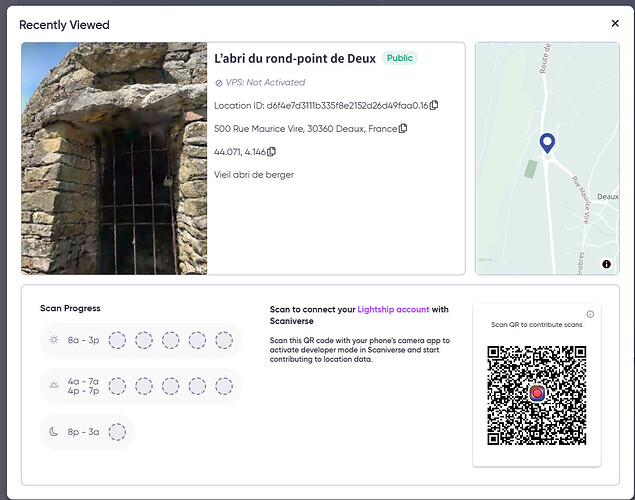635x500 pixels.
Task: Click the '44.071, 4.146' coordinates text
Action: (240, 152)
